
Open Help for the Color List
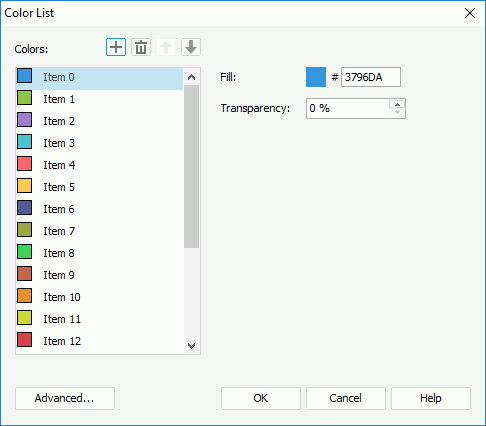coord(431,398)
